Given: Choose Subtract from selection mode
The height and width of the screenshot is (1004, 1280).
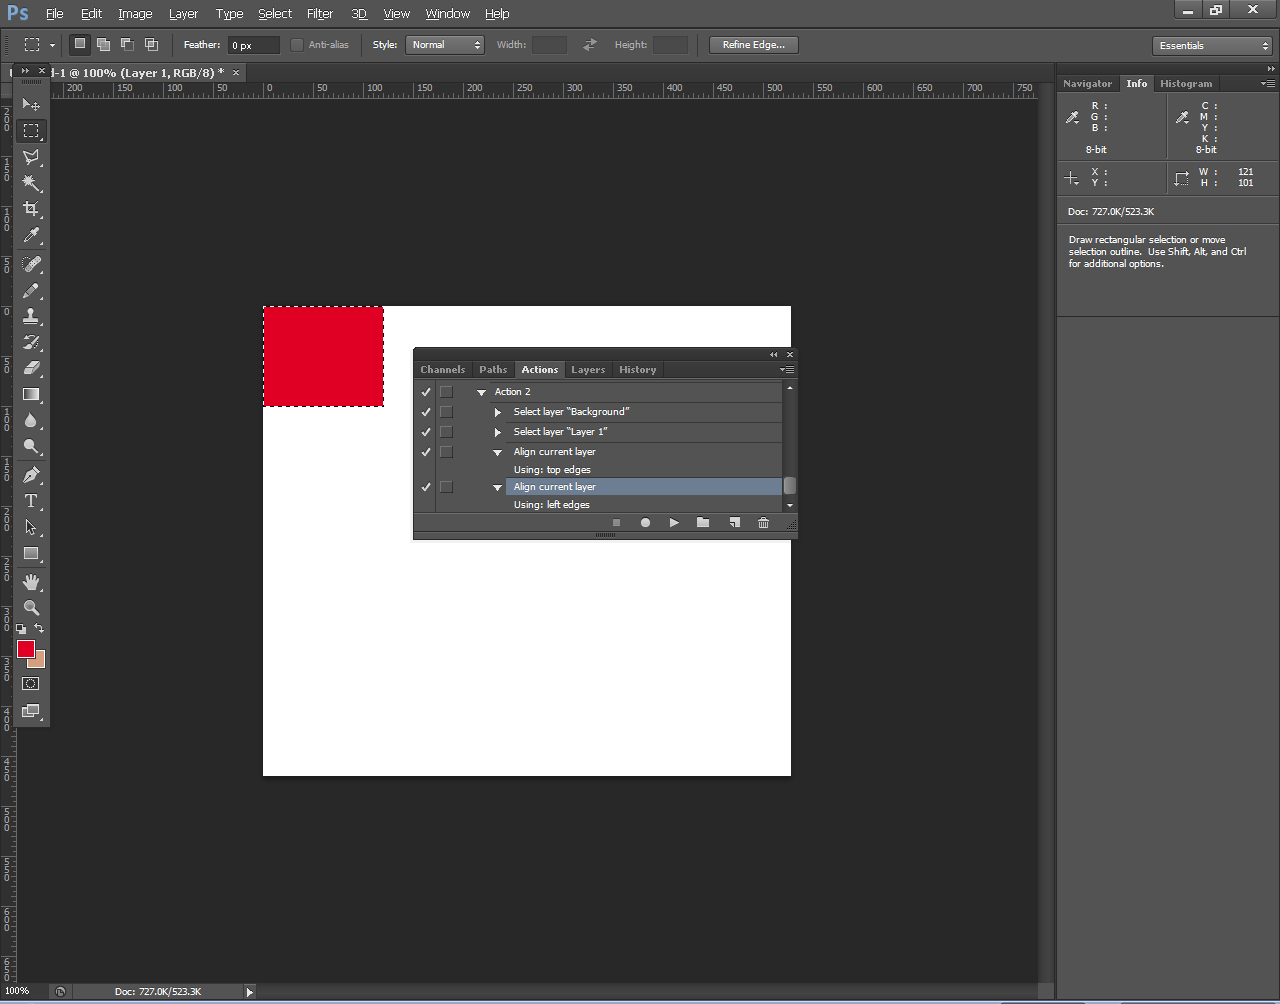Looking at the screenshot, I should 127,44.
